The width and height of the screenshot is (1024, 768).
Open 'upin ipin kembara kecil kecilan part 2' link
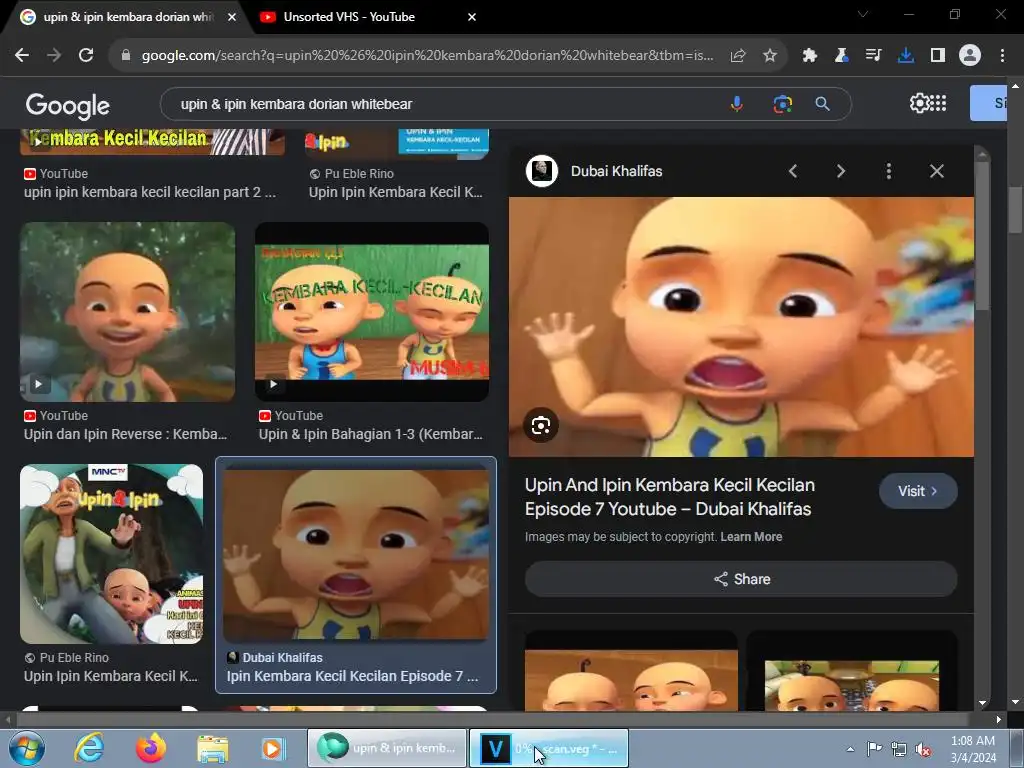coord(150,192)
